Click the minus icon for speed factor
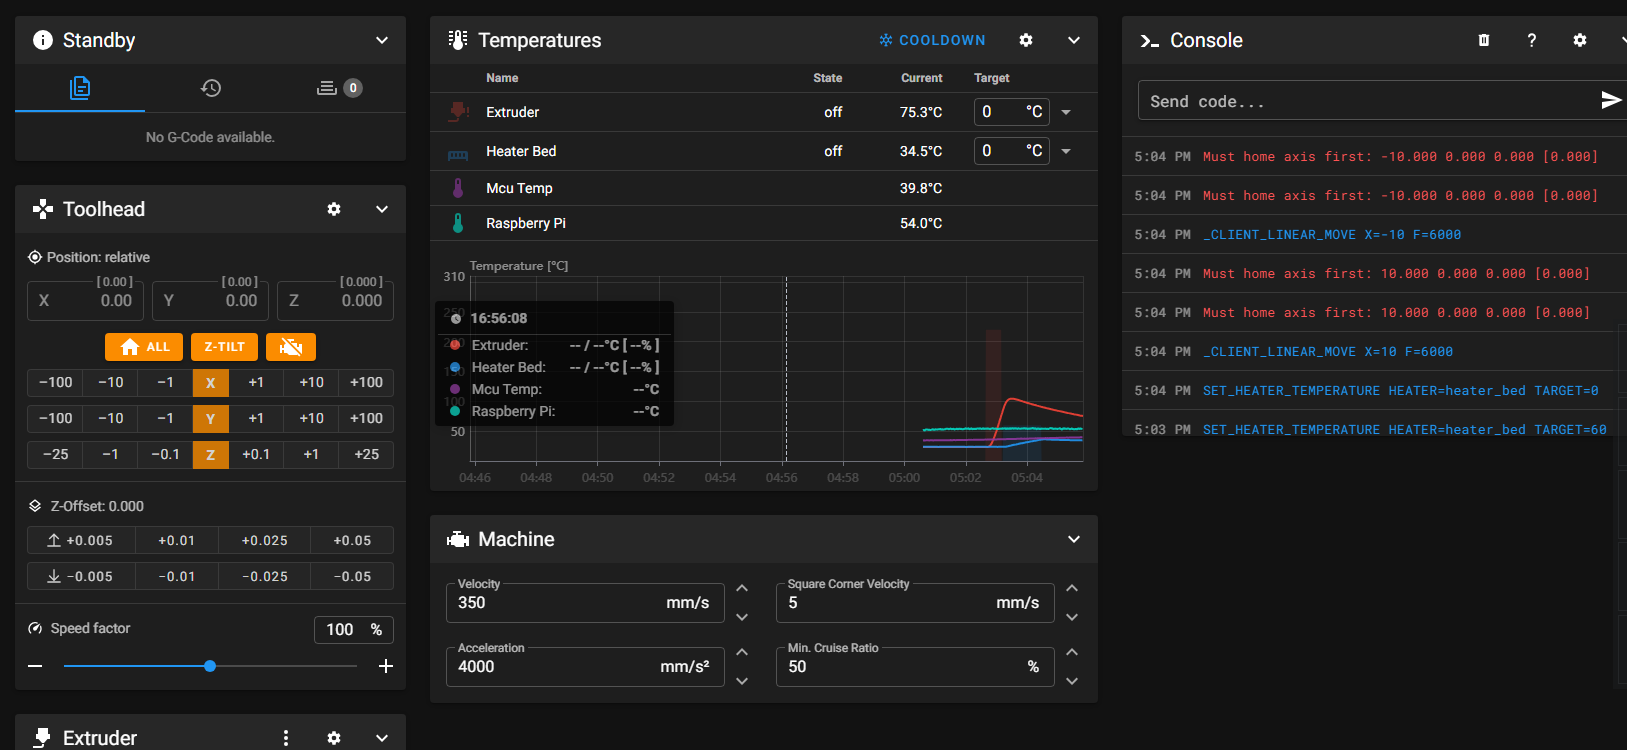The width and height of the screenshot is (1627, 750). pos(36,666)
